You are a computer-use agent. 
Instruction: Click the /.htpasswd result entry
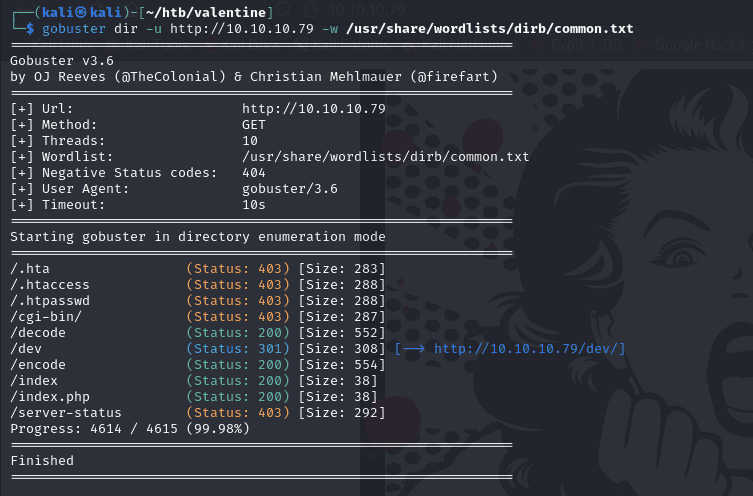50,300
